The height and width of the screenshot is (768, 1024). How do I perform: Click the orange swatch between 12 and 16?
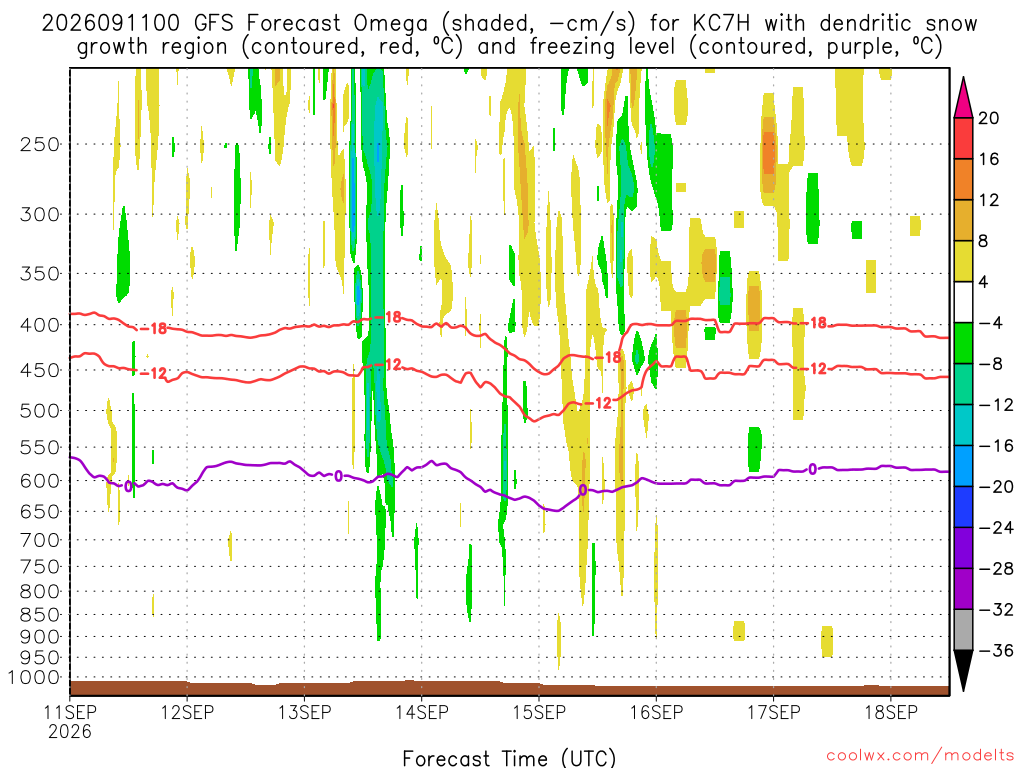pos(963,179)
